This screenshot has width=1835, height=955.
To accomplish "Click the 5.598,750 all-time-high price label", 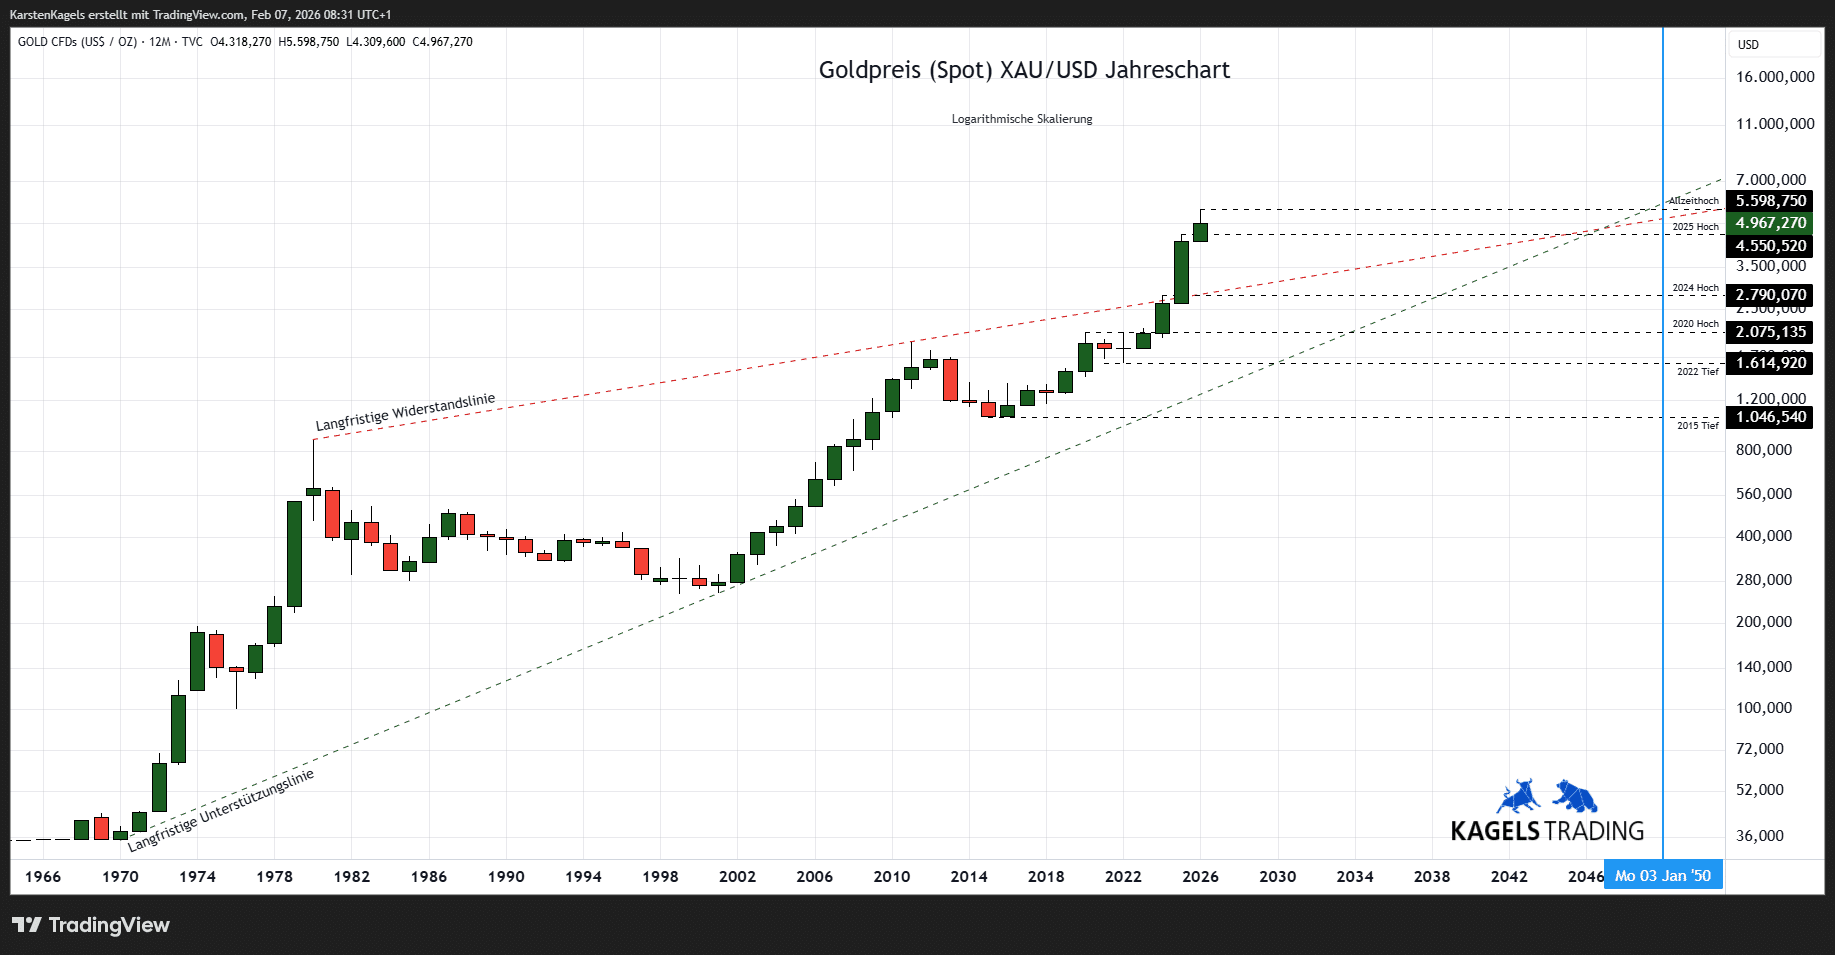I will [x=1770, y=201].
